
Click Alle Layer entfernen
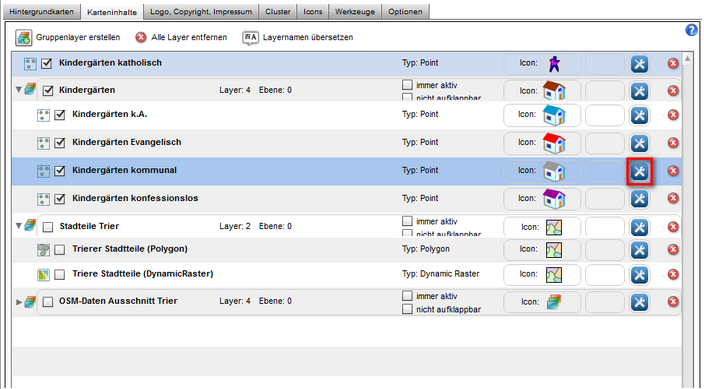pos(181,37)
